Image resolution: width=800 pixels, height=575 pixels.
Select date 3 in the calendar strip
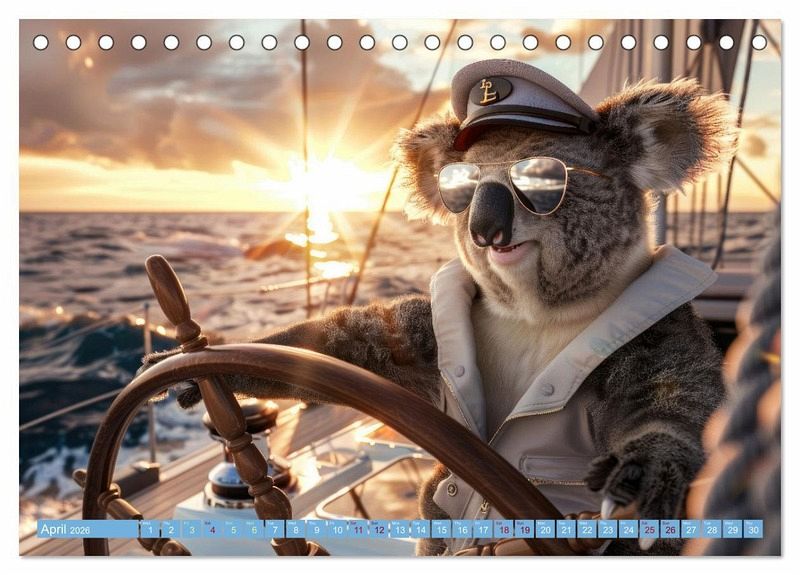[x=192, y=529]
